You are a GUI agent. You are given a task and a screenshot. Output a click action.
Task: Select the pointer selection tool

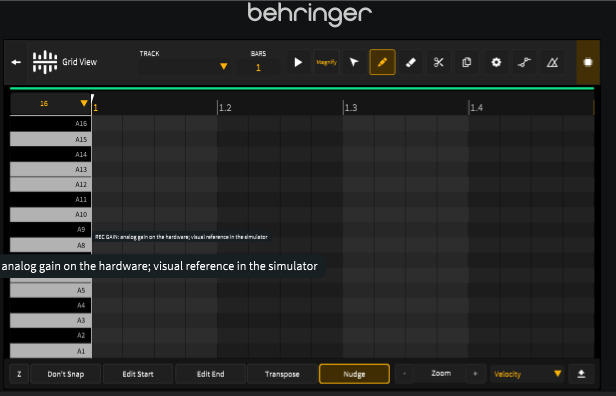(354, 62)
